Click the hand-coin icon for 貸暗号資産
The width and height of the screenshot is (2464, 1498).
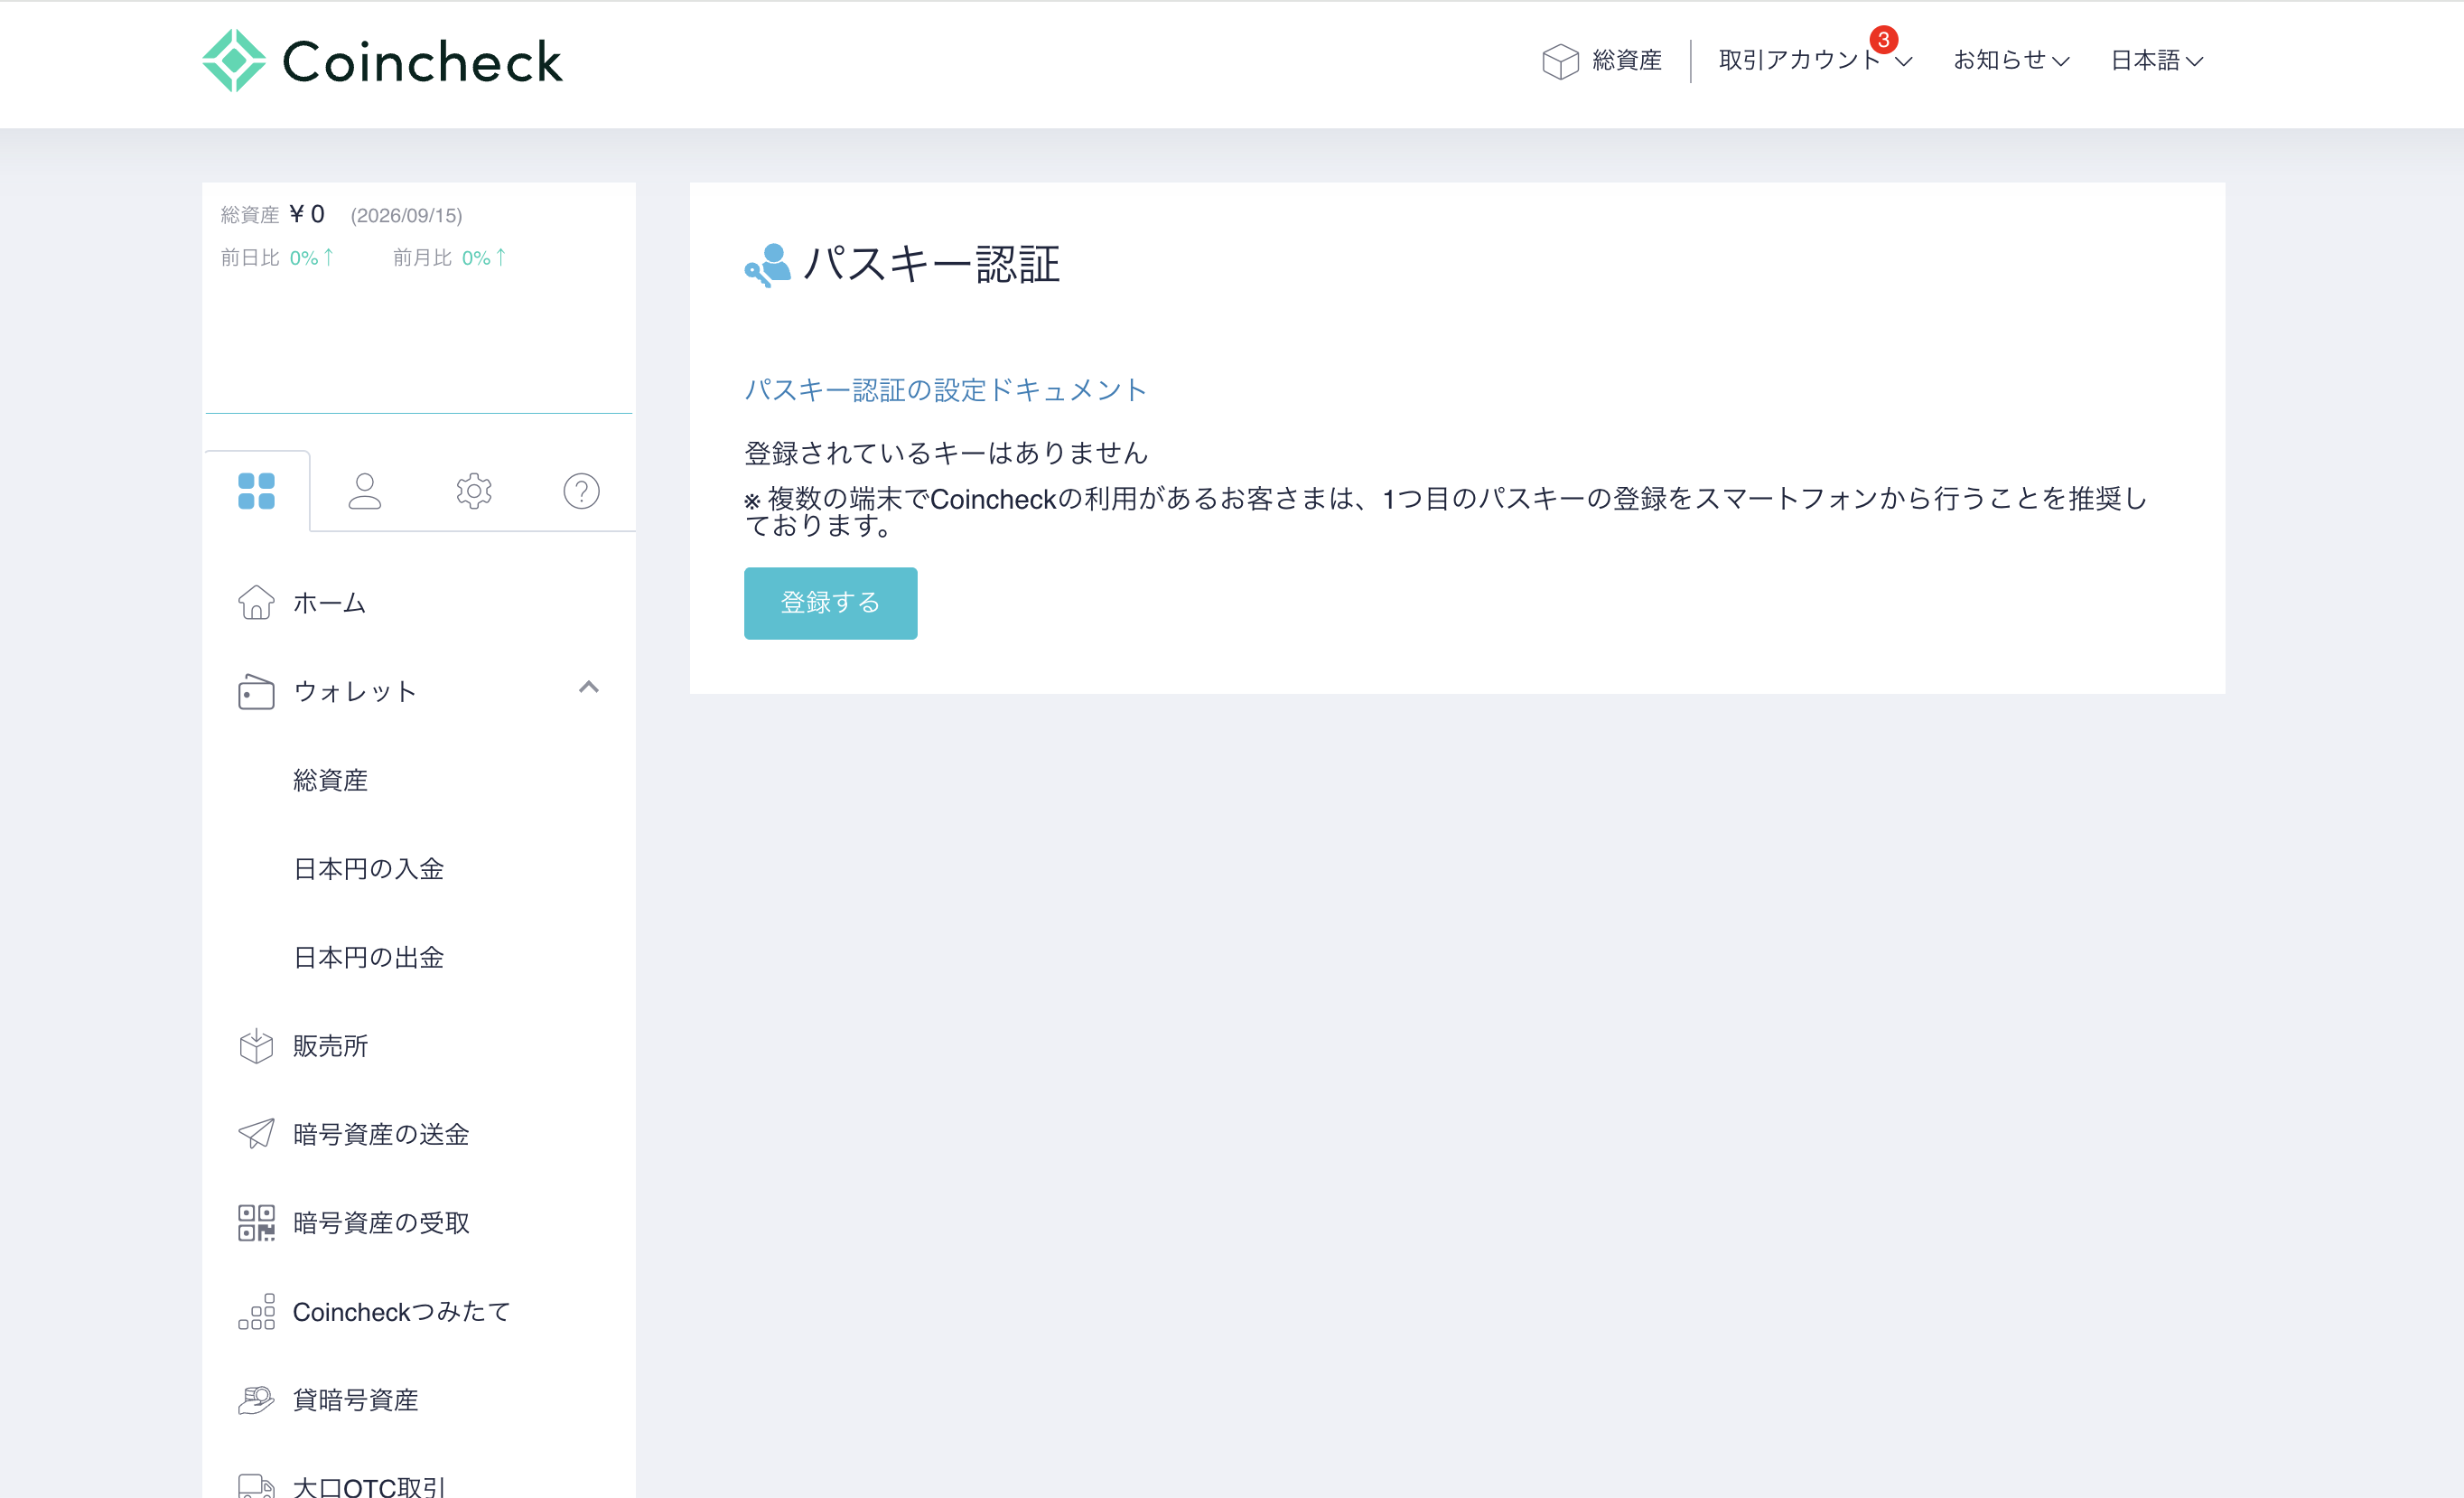256,1400
